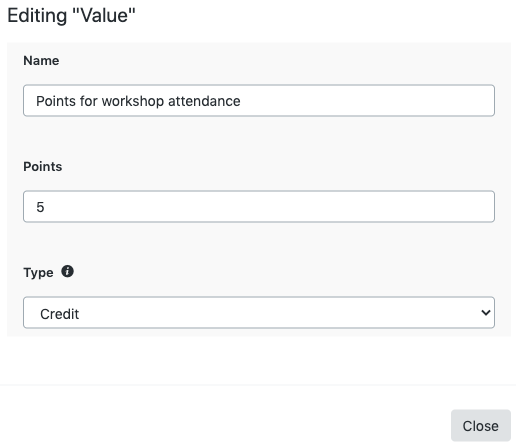This screenshot has height=447, width=516.
Task: Click the Name field label
Action: [41, 61]
